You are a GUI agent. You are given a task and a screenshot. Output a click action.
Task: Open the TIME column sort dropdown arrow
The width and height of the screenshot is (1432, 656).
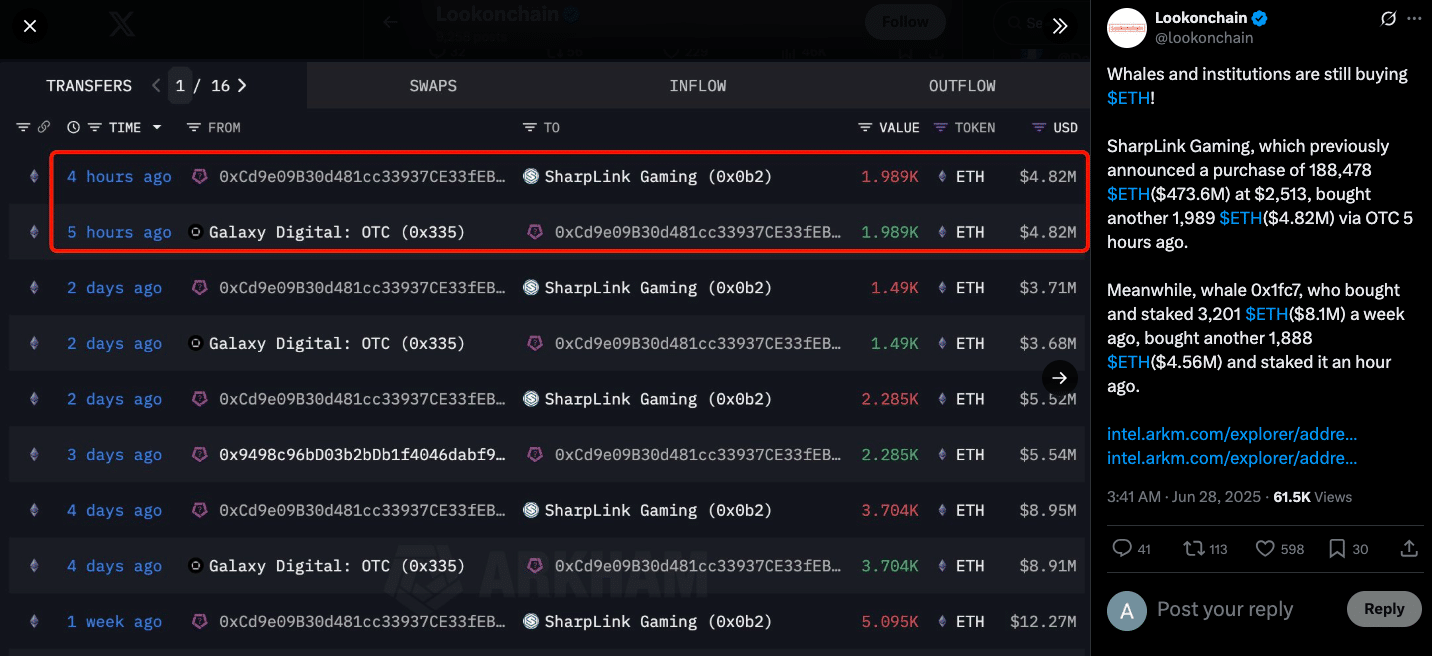(x=157, y=128)
